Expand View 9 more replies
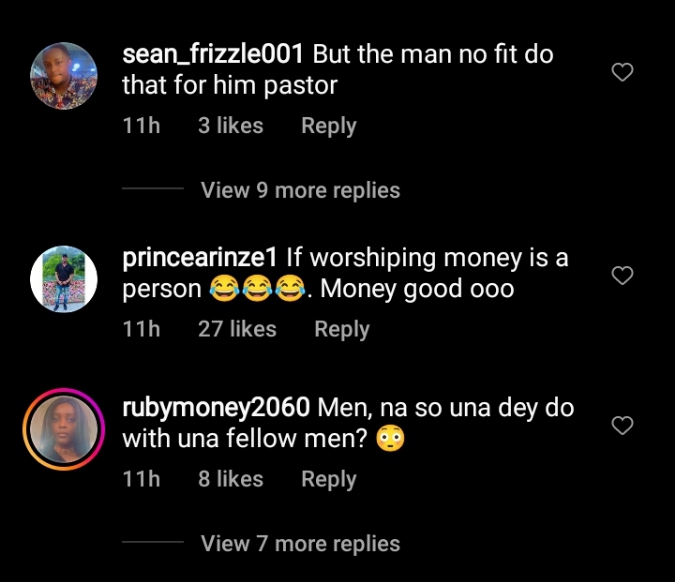Screen dimensions: 675x582 (300, 190)
